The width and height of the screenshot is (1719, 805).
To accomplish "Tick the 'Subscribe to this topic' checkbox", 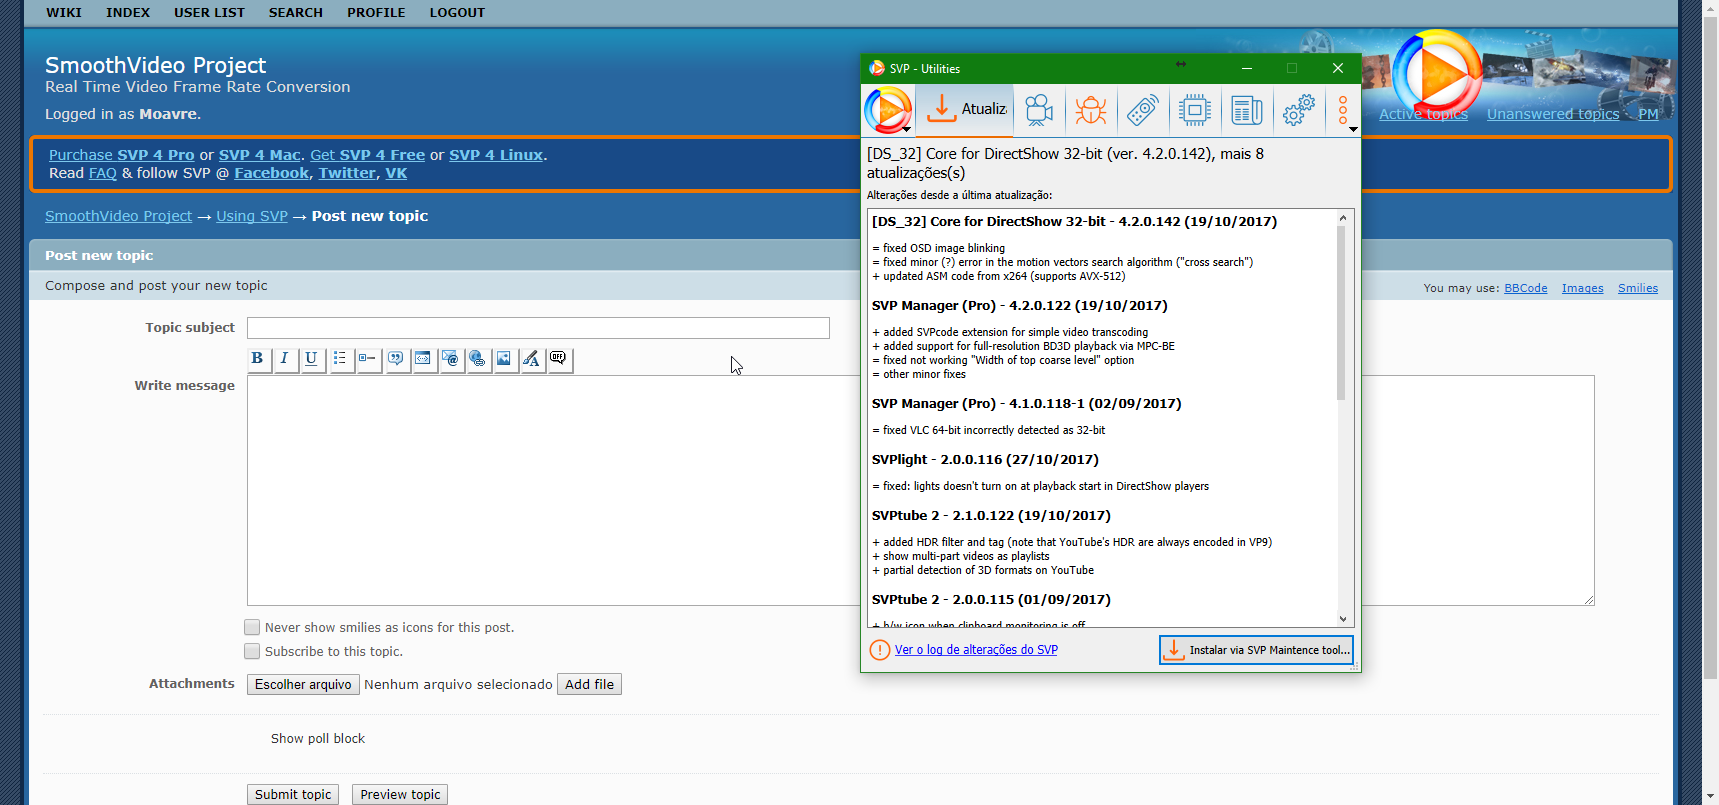I will pyautogui.click(x=252, y=651).
